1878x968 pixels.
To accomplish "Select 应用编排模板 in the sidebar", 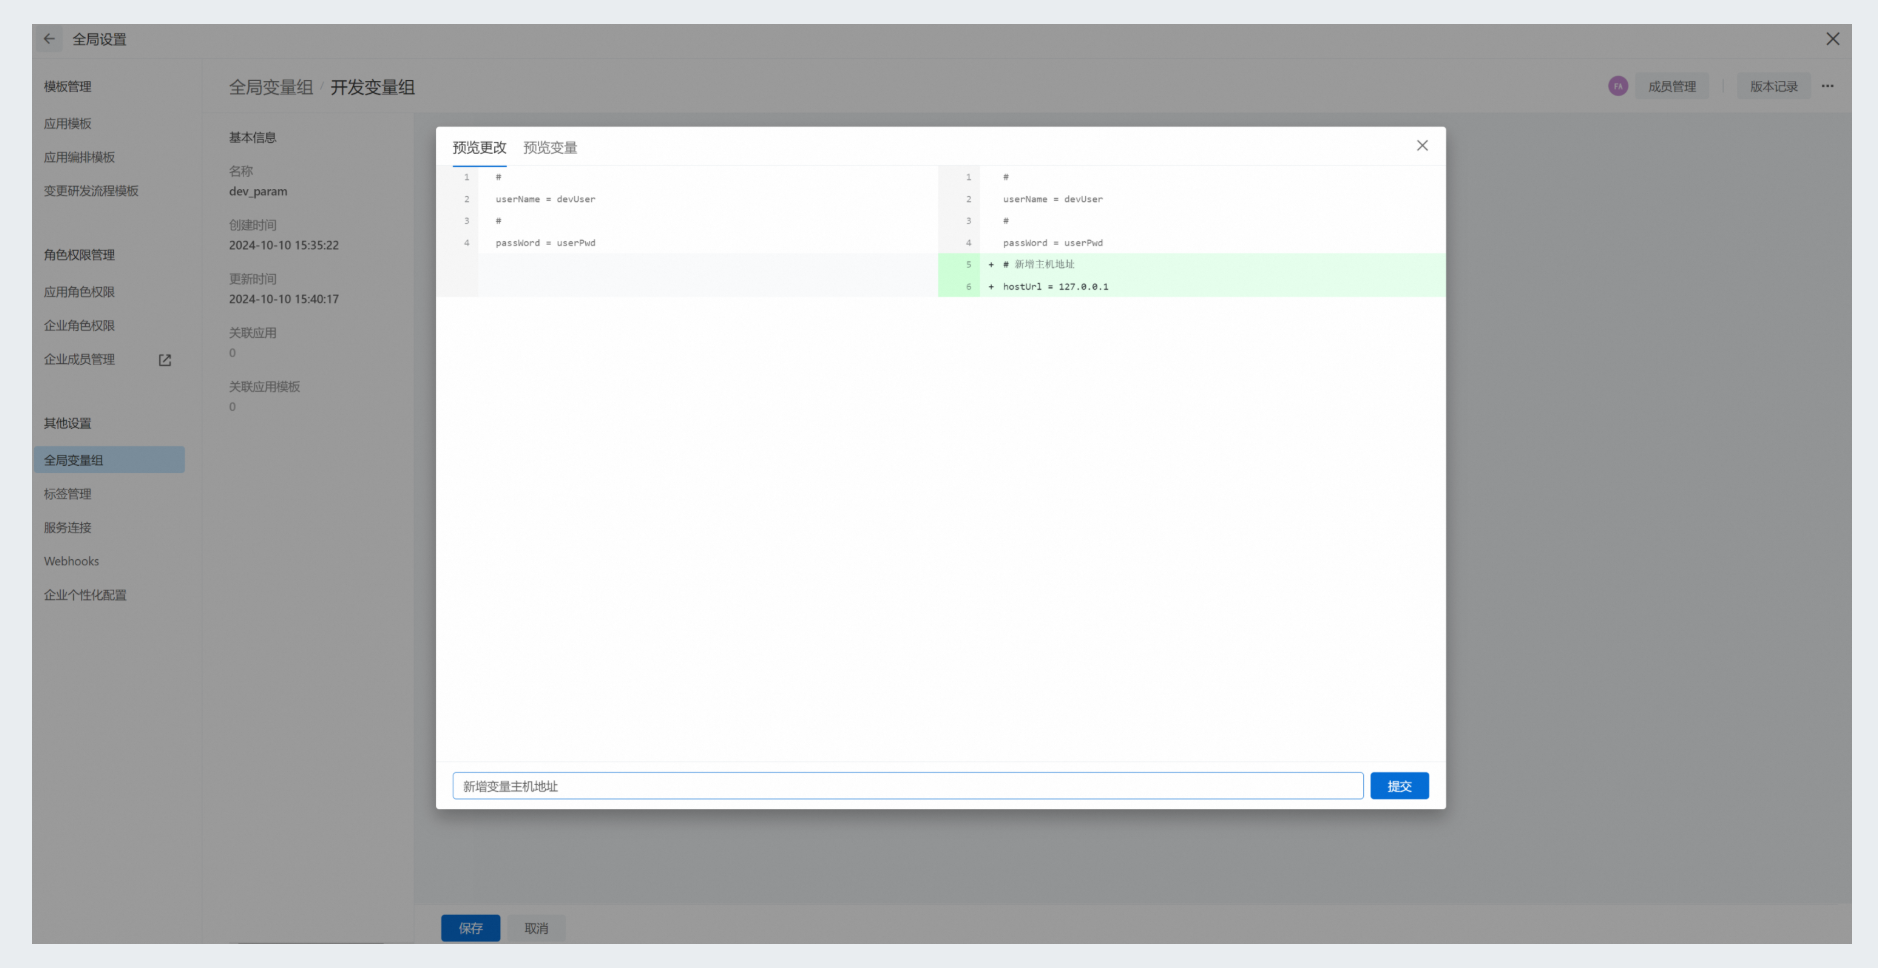I will (x=79, y=158).
